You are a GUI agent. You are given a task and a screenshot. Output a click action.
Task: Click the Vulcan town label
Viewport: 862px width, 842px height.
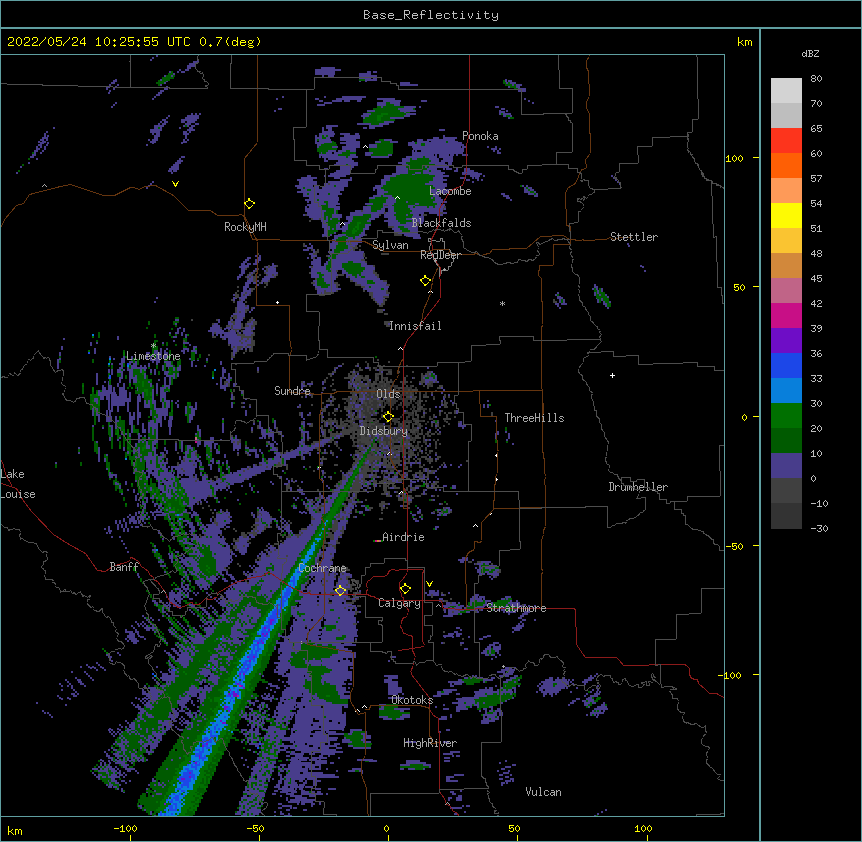(543, 792)
